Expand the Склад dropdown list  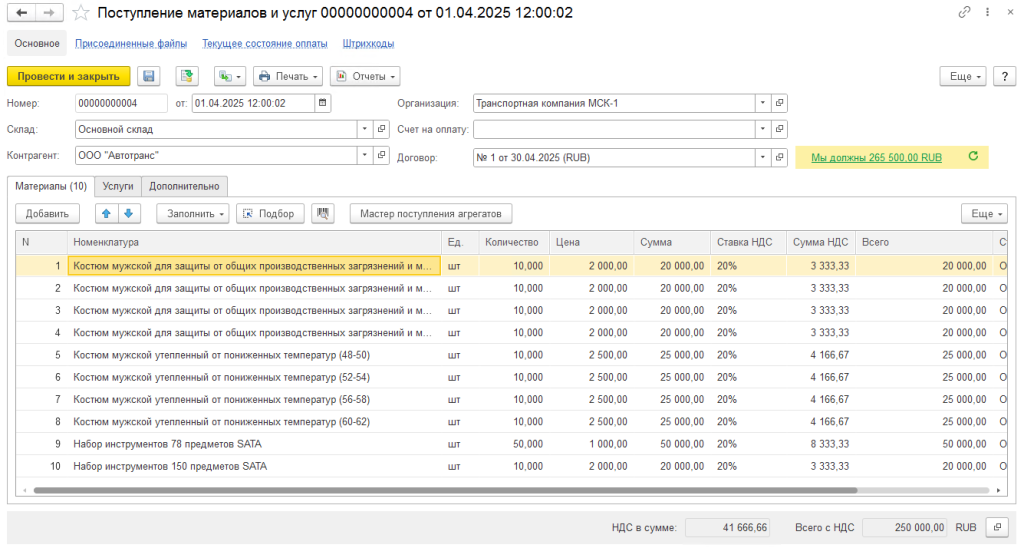[x=364, y=129]
